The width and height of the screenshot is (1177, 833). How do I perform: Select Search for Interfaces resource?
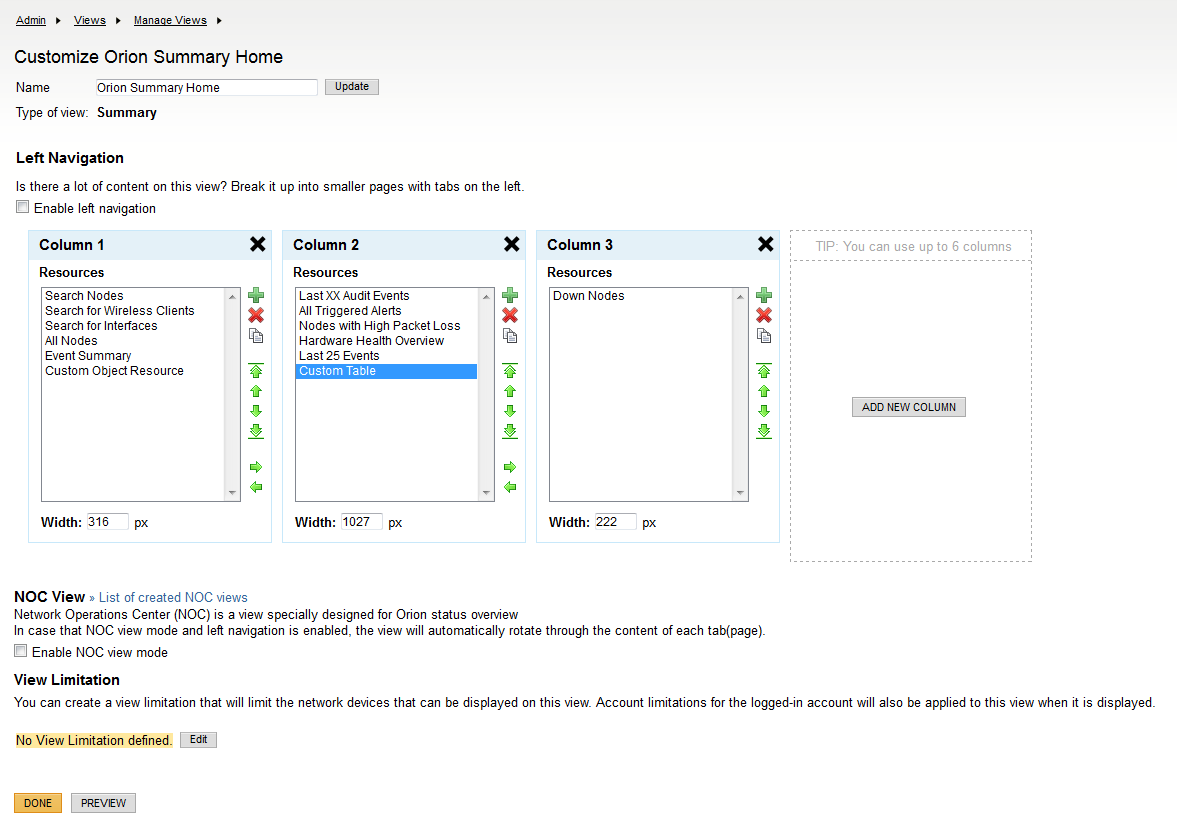[134, 326]
